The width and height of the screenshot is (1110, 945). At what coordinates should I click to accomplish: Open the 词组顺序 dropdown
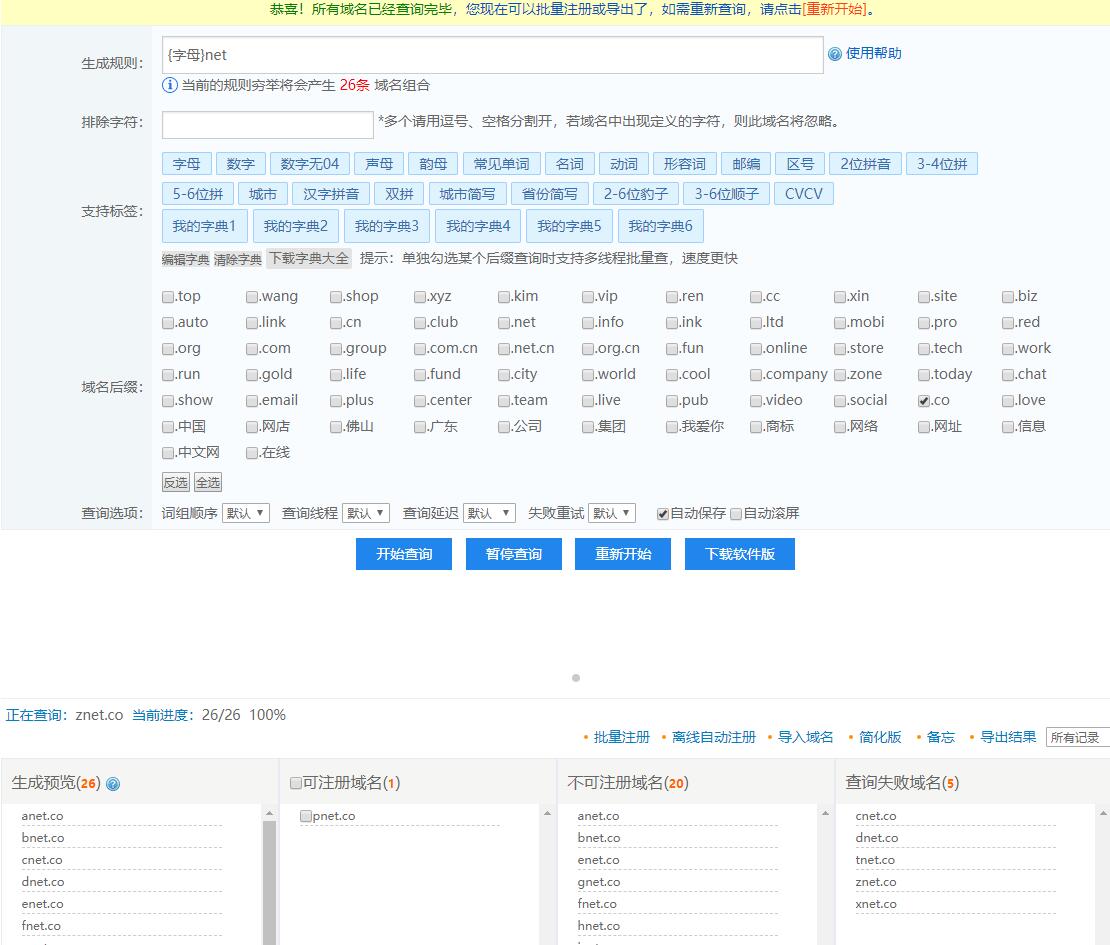(246, 513)
